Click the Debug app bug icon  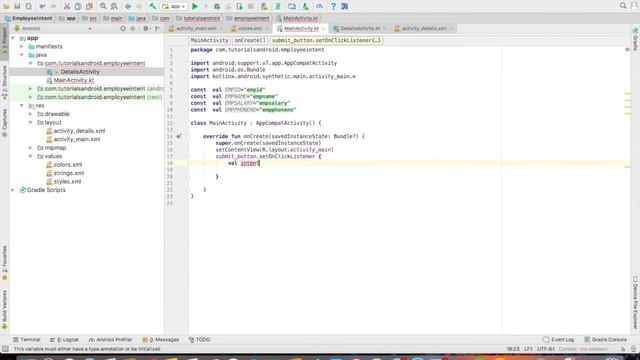[217, 6]
